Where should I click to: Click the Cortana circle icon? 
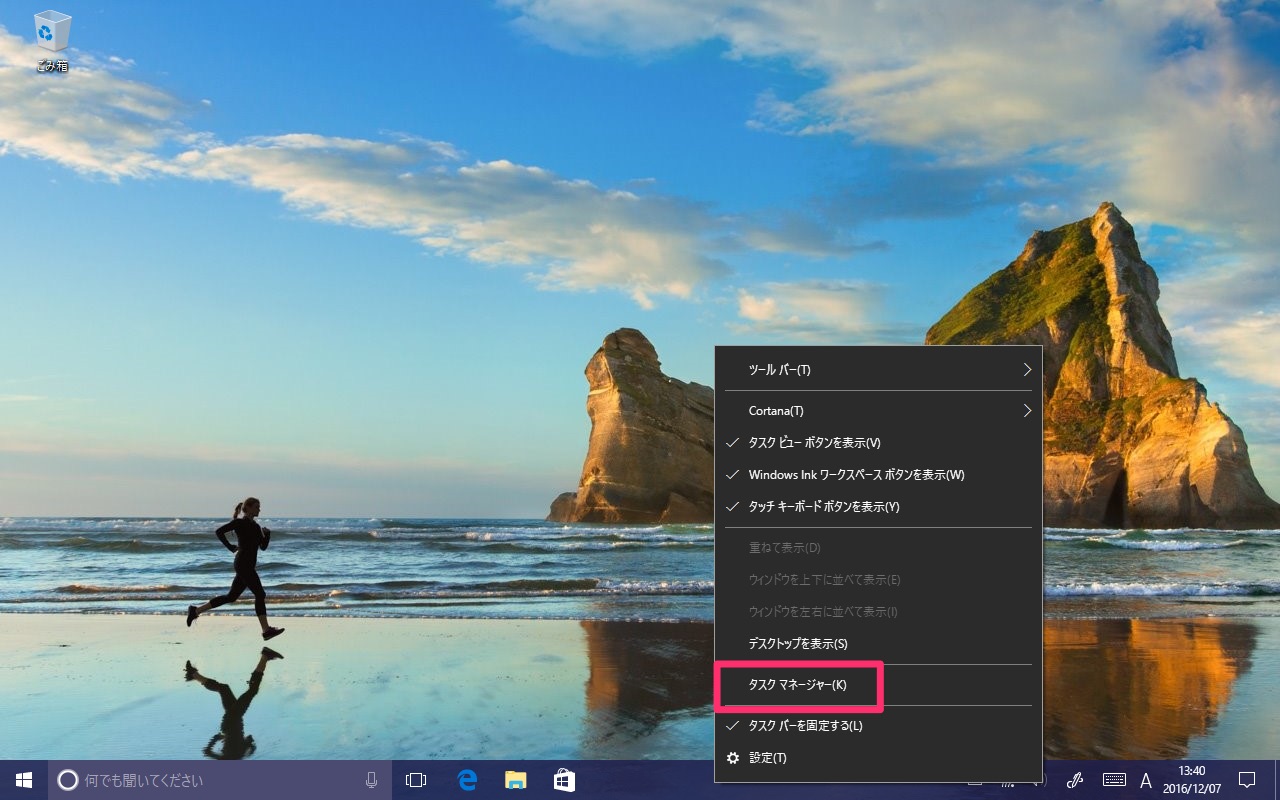click(x=67, y=780)
